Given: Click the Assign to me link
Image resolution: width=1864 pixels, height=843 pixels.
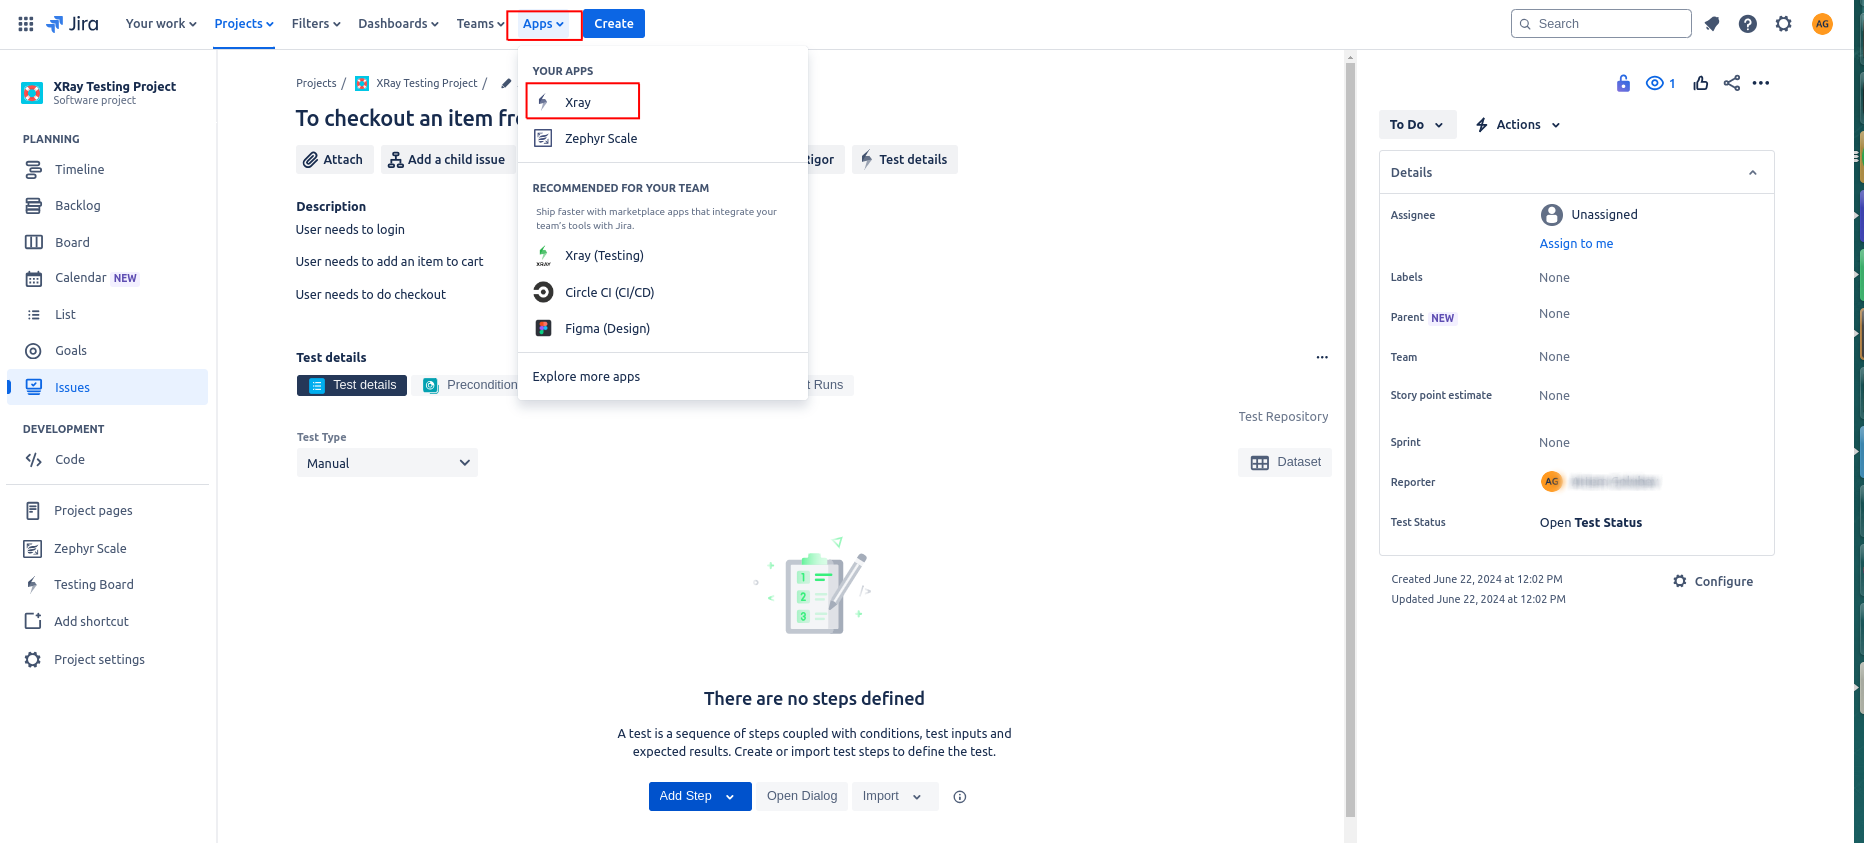Looking at the screenshot, I should point(1576,244).
